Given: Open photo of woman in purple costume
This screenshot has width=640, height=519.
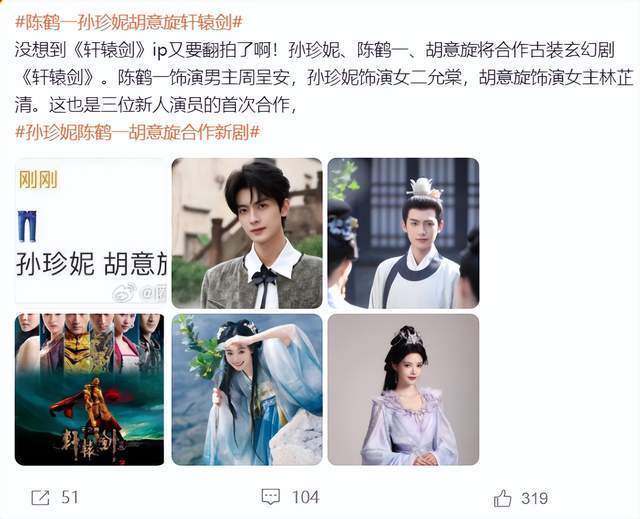Looking at the screenshot, I should point(403,389).
